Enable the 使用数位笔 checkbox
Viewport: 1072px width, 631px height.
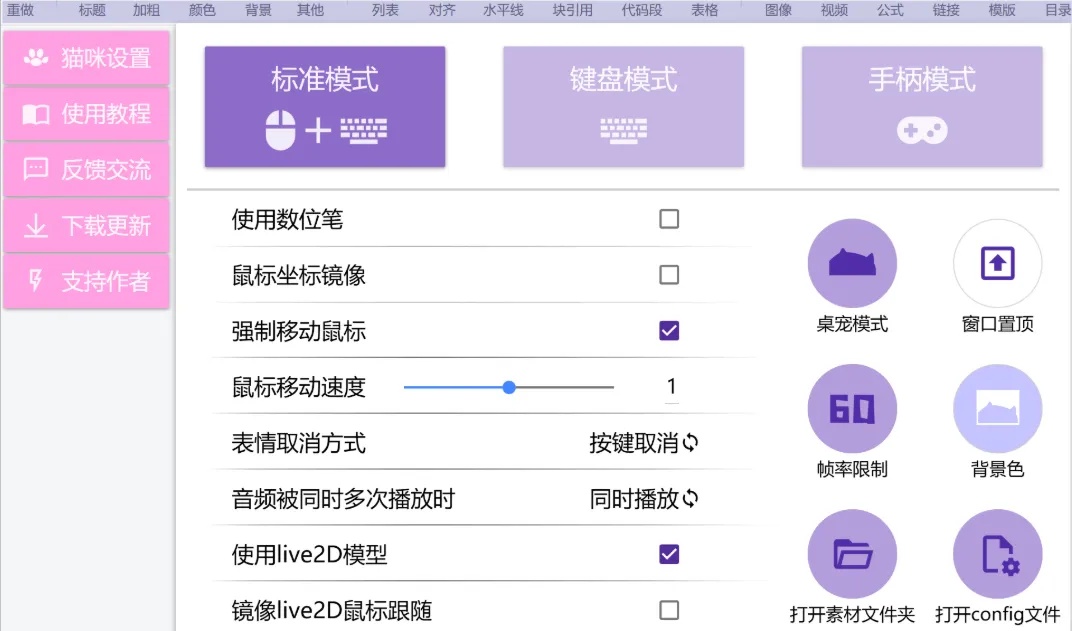coord(670,219)
